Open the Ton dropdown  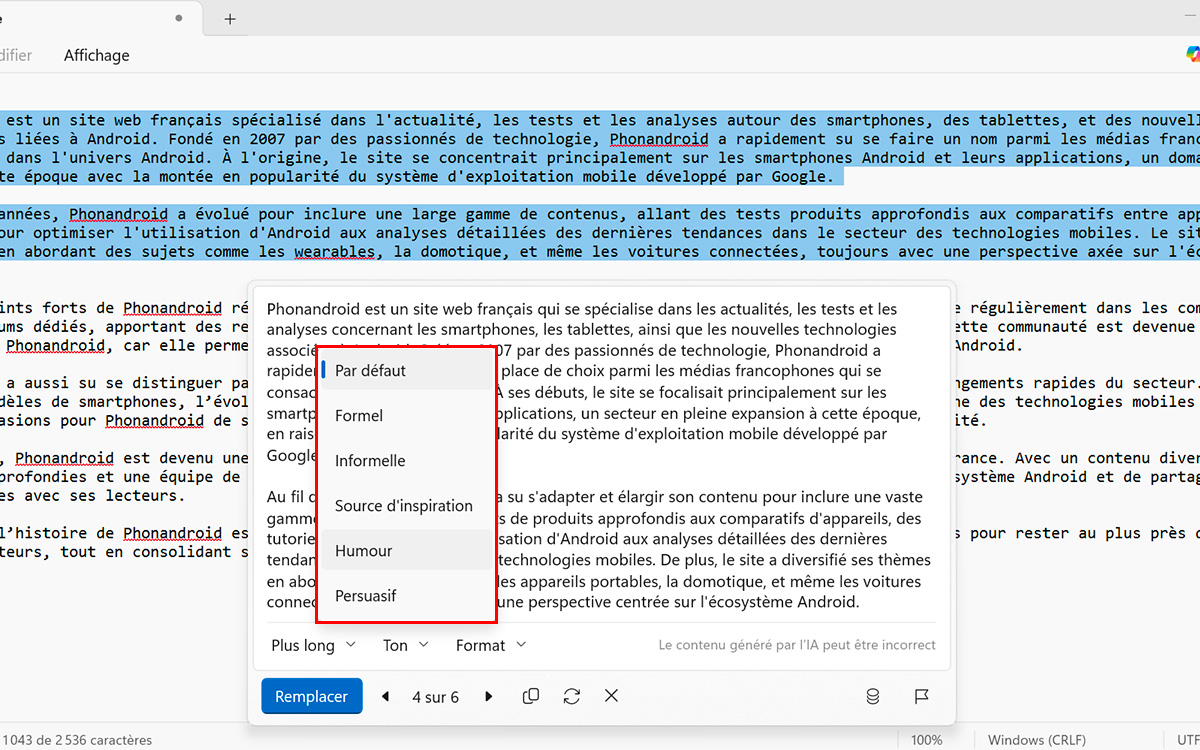[x=406, y=645]
